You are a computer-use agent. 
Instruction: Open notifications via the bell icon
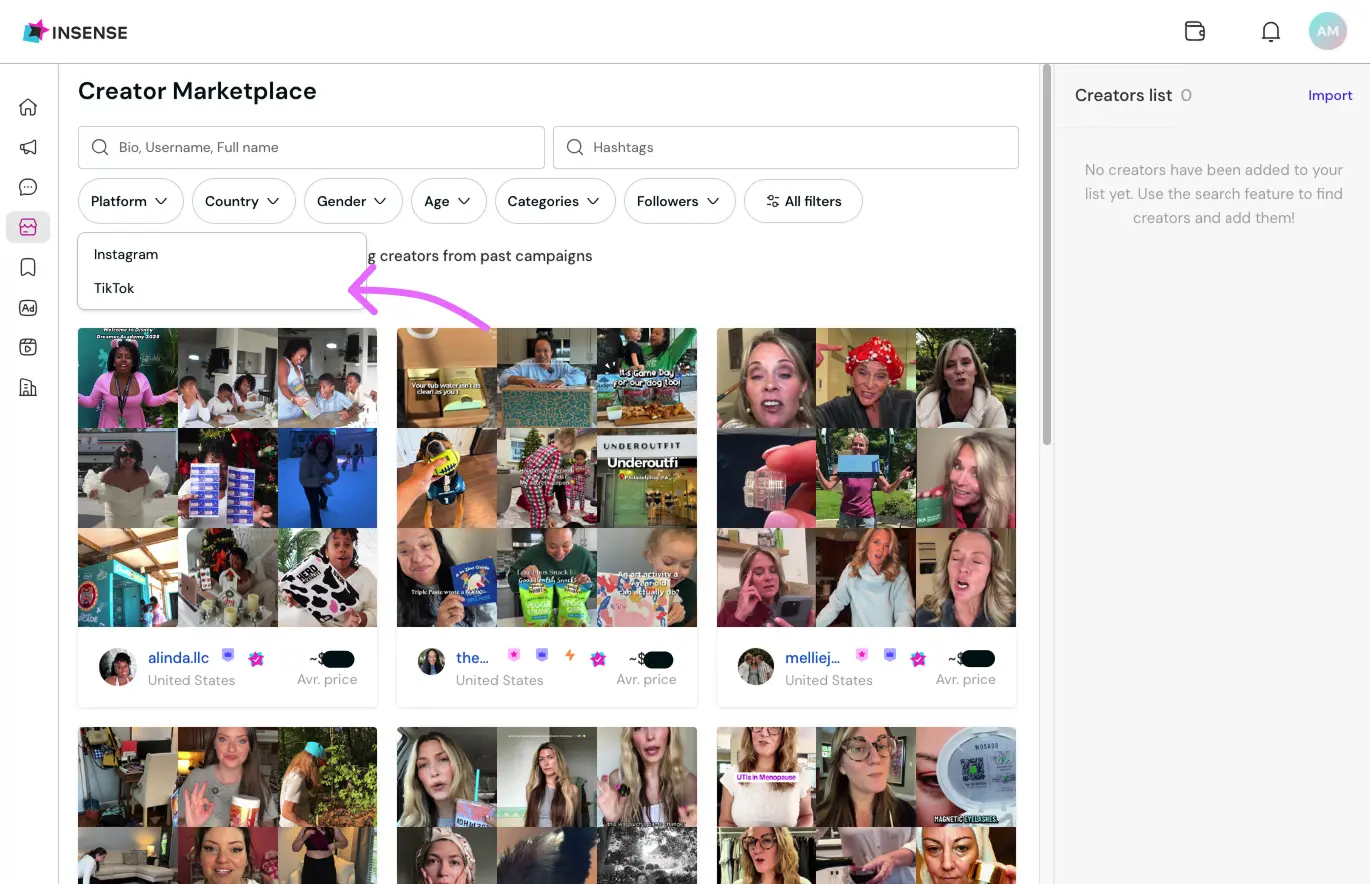coord(1270,31)
